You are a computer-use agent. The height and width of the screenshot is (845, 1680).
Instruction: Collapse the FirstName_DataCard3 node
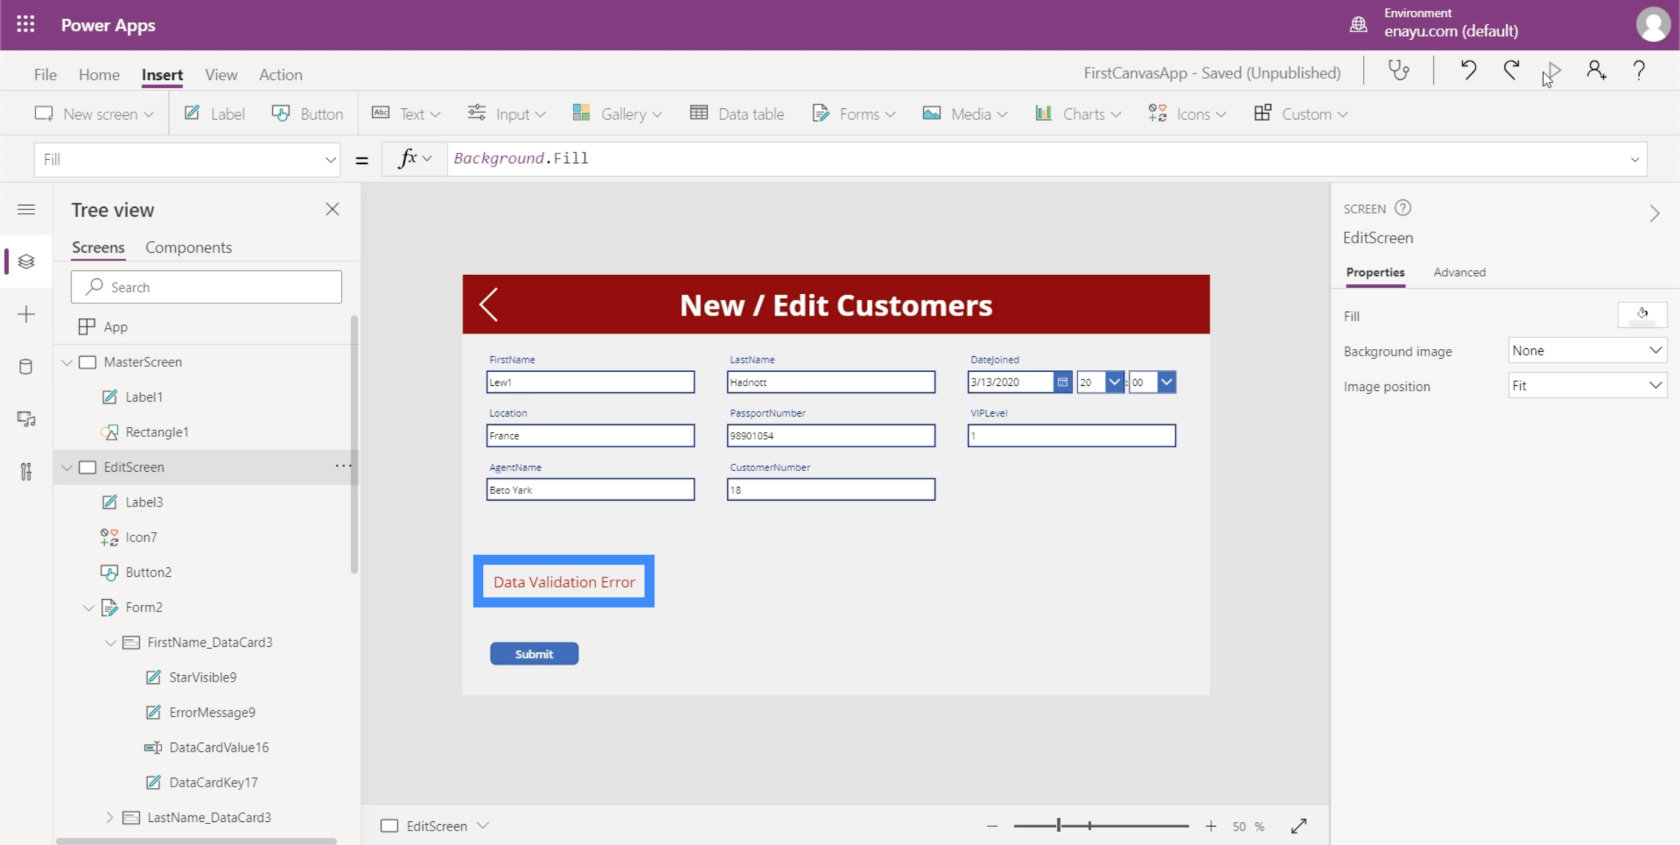[x=110, y=642]
